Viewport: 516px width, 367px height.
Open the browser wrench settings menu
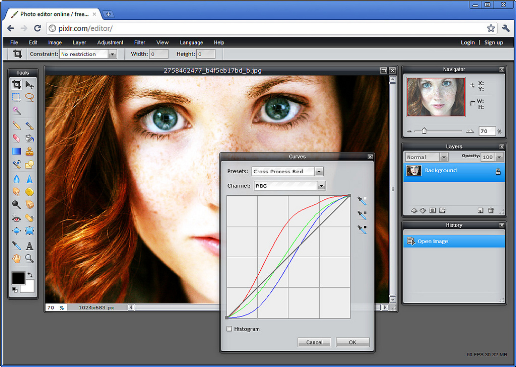(x=506, y=28)
